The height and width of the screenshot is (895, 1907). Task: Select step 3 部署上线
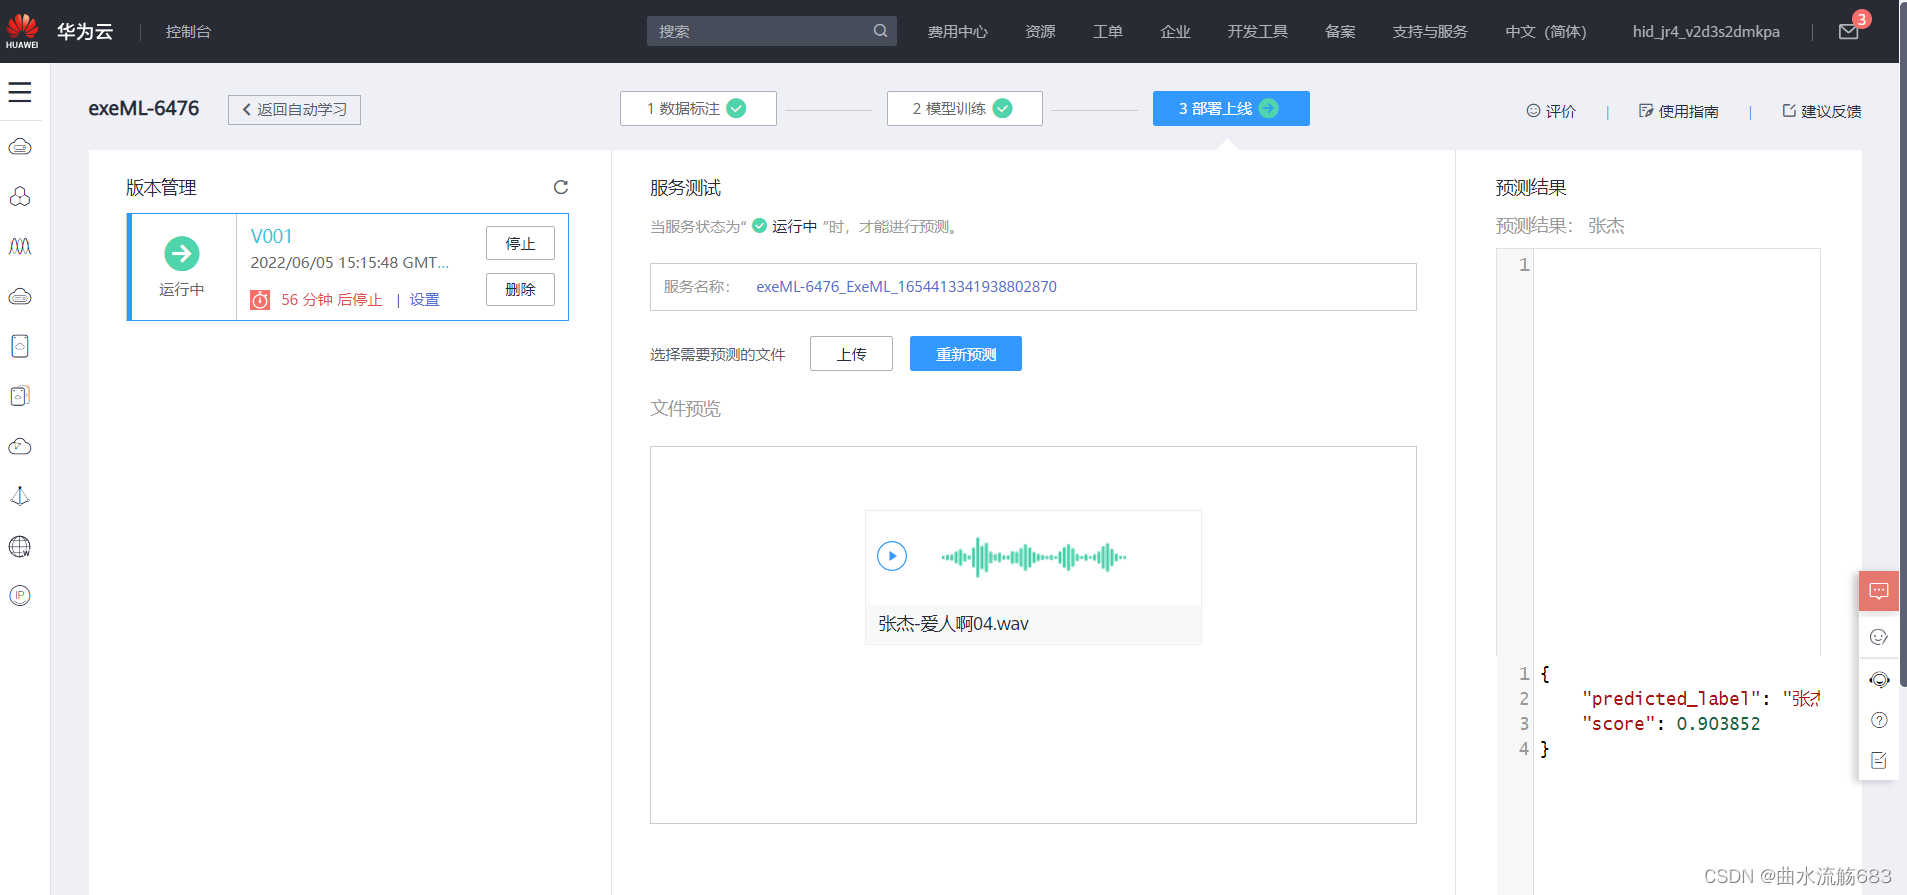pos(1231,108)
